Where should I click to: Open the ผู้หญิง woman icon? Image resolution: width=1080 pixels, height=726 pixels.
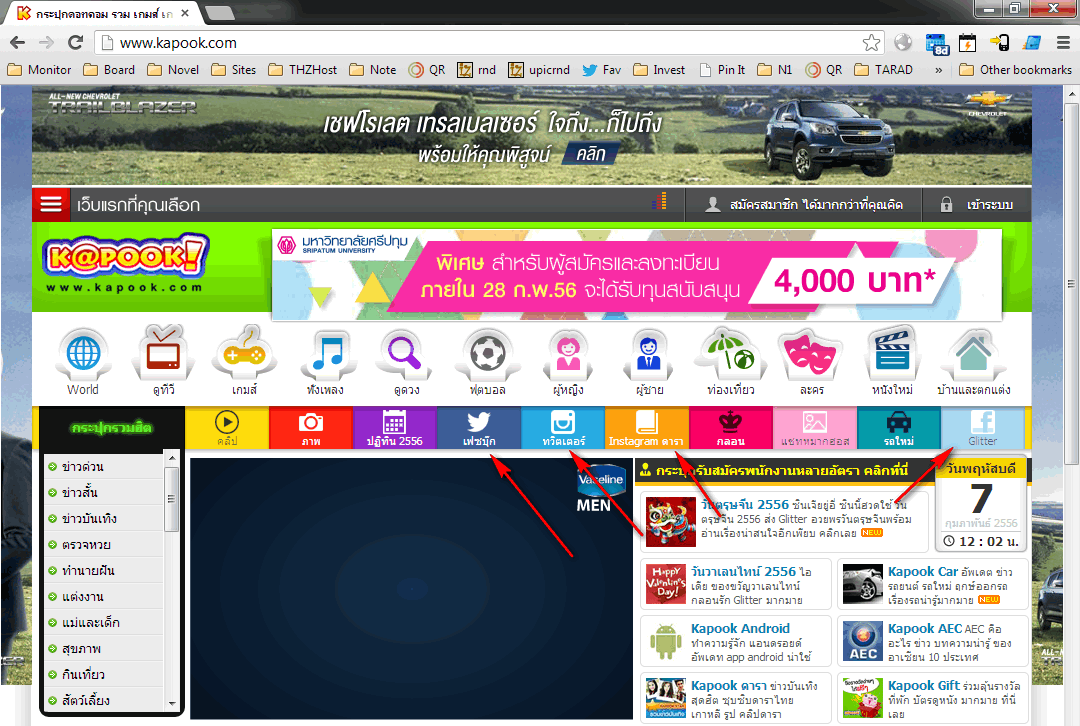[x=568, y=355]
